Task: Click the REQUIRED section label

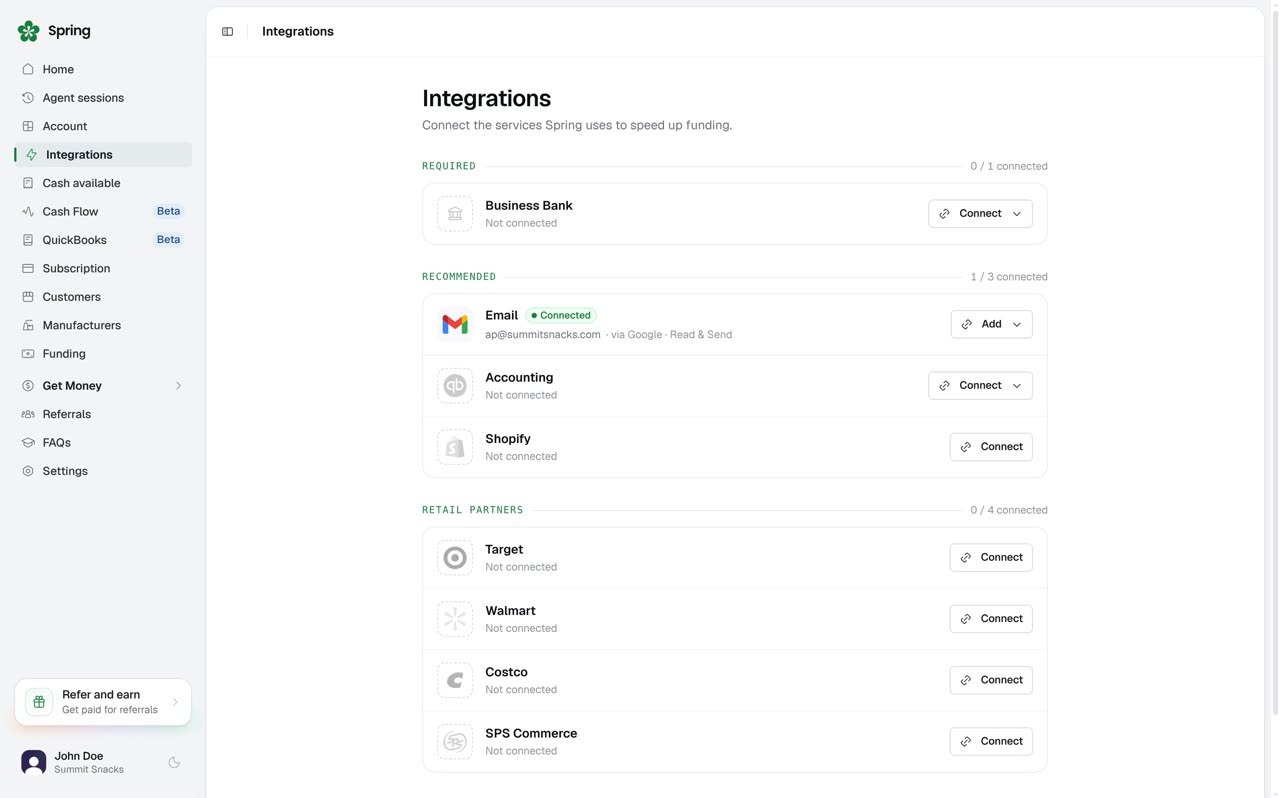Action: tap(449, 167)
